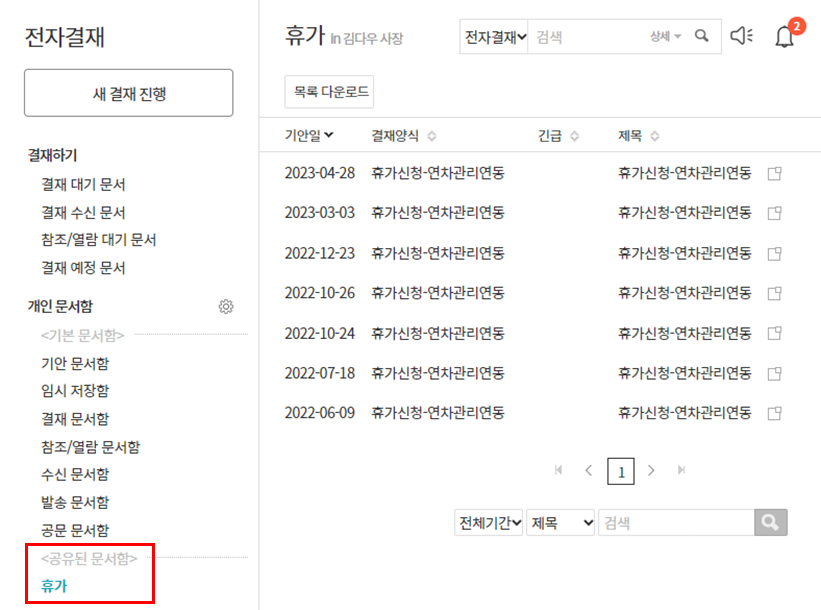Click the magnifier icon in top search
The image size is (821, 610).
pyautogui.click(x=702, y=36)
